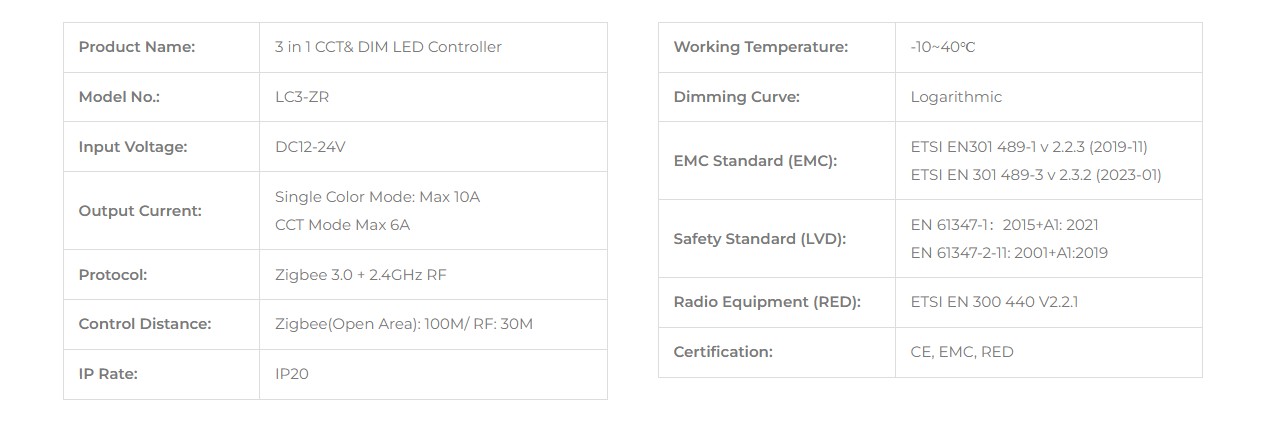This screenshot has width=1283, height=423.
Task: Click the 3 in 1 CCT& DIM LED Controller value
Action: [x=388, y=47]
